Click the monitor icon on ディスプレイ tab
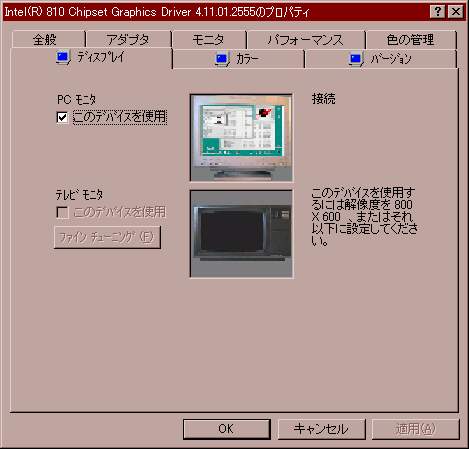Viewport: 469px width, 449px height. click(x=63, y=57)
